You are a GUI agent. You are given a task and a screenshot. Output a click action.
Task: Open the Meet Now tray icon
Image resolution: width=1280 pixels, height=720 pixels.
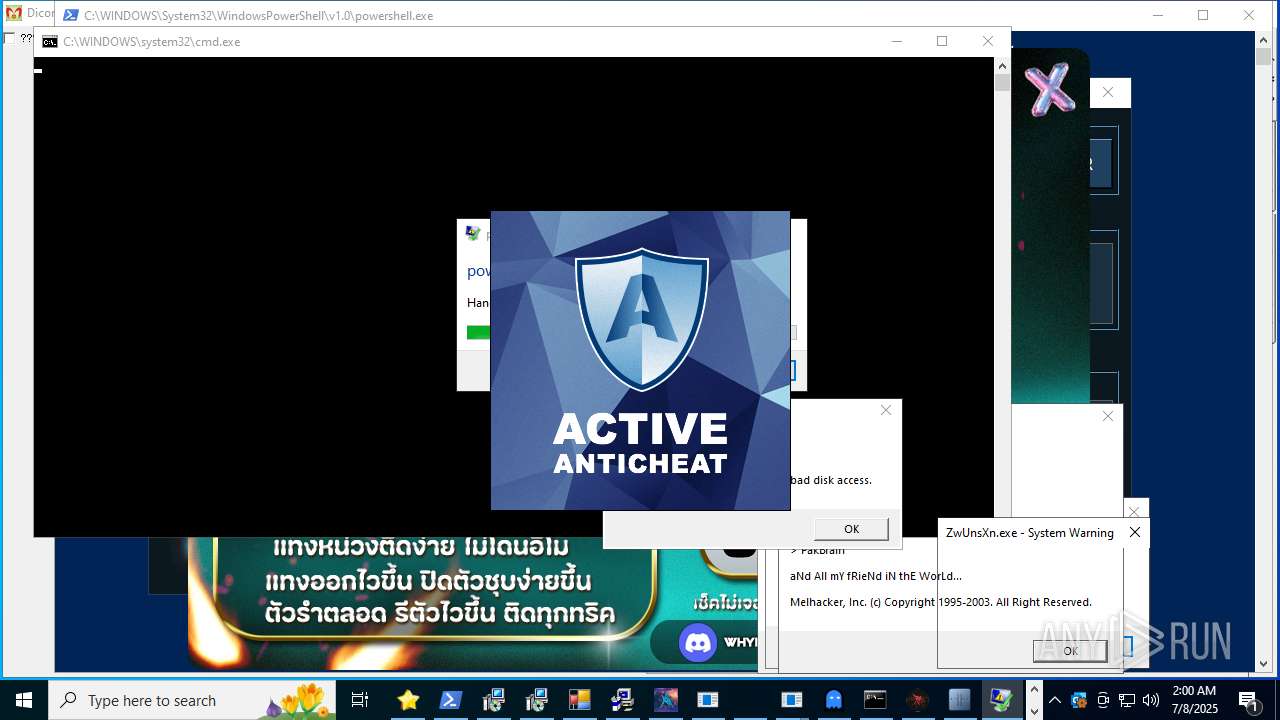click(x=1103, y=700)
